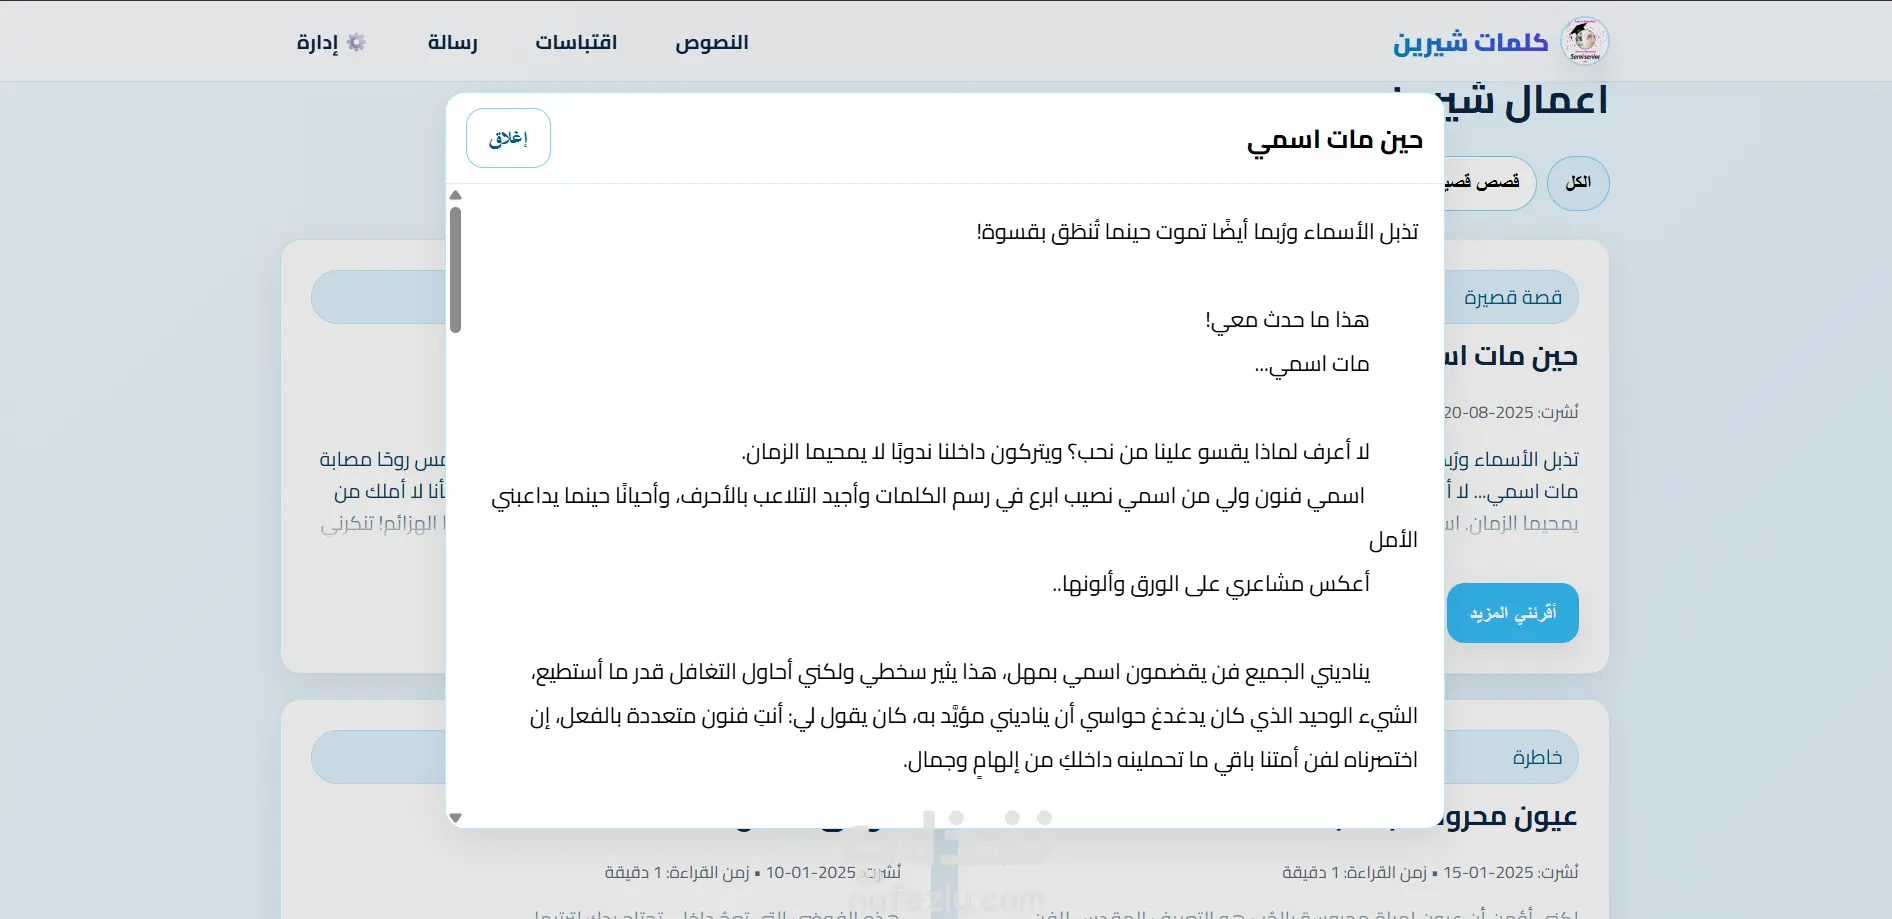This screenshot has width=1892, height=919.
Task: Go to the اقتباسات navigation item
Action: [x=576, y=42]
